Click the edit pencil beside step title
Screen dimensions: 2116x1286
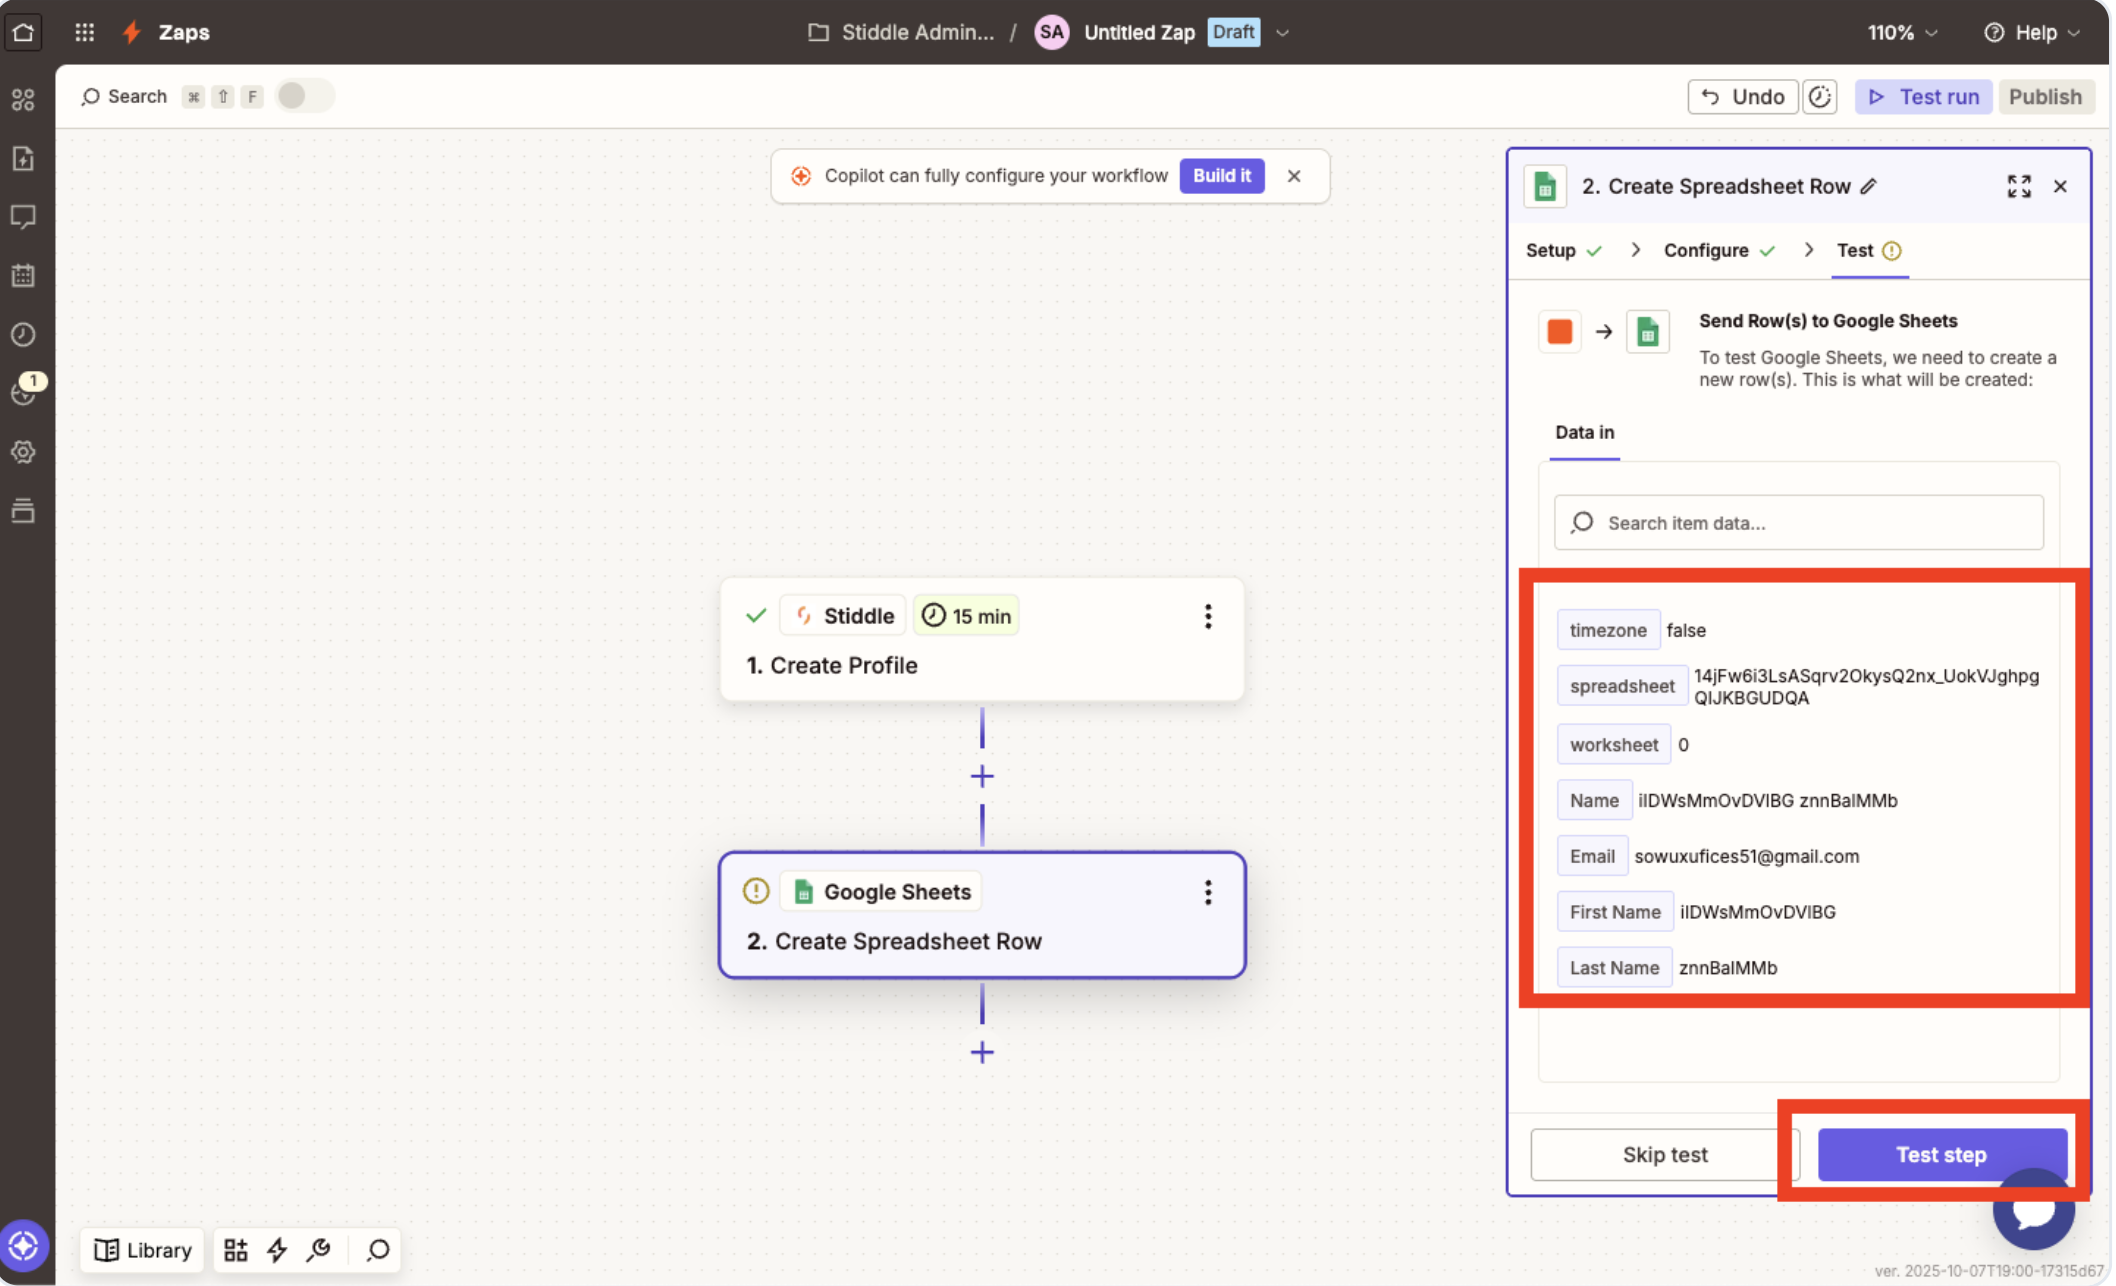1869,187
